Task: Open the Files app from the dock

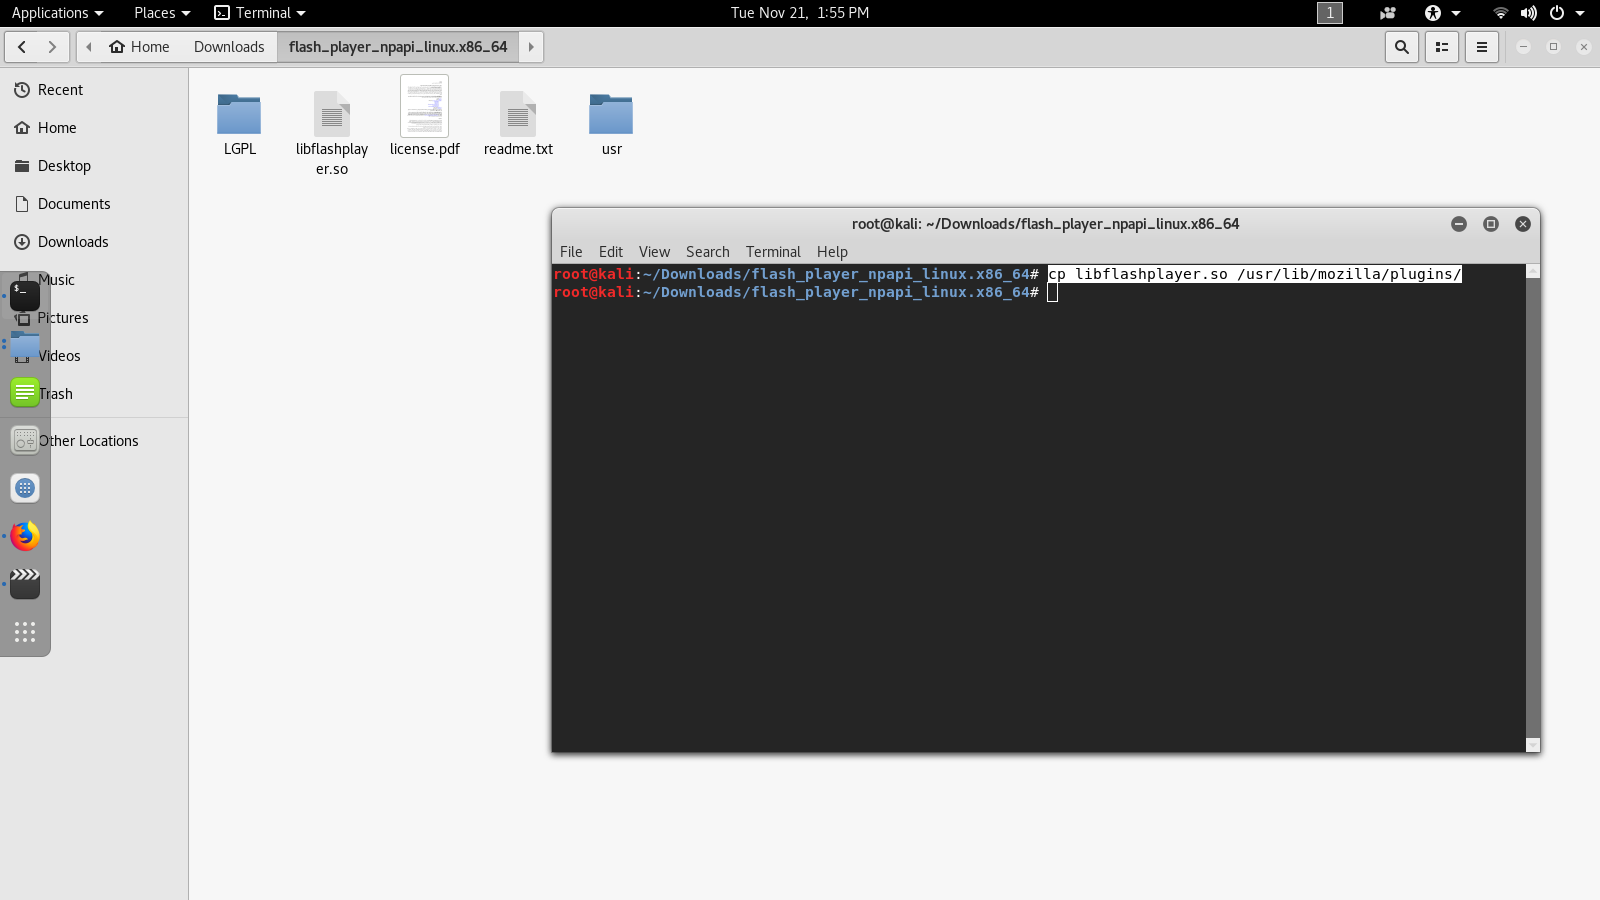Action: coord(25,345)
